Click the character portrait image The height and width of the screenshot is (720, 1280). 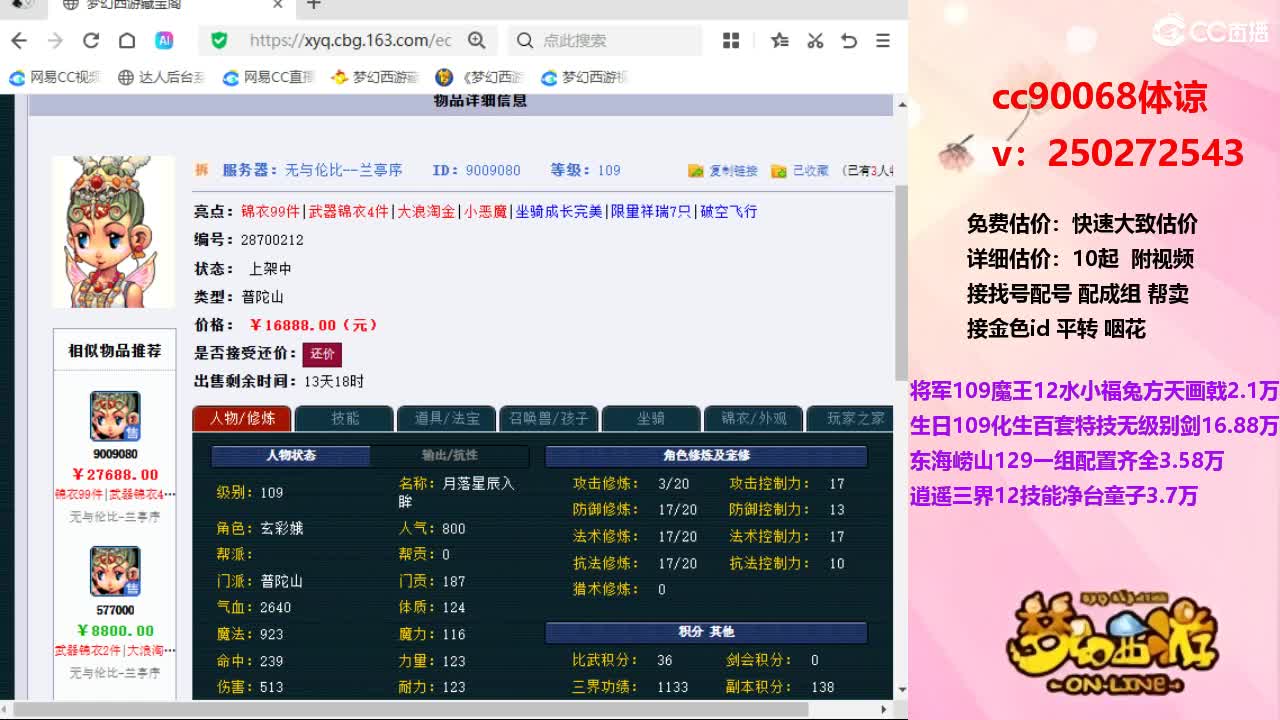[x=113, y=232]
